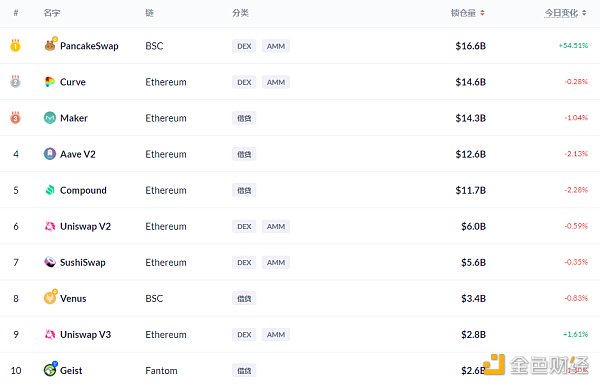This screenshot has height=386, width=600.
Task: Open the SushiSwap project name link
Action: [83, 262]
